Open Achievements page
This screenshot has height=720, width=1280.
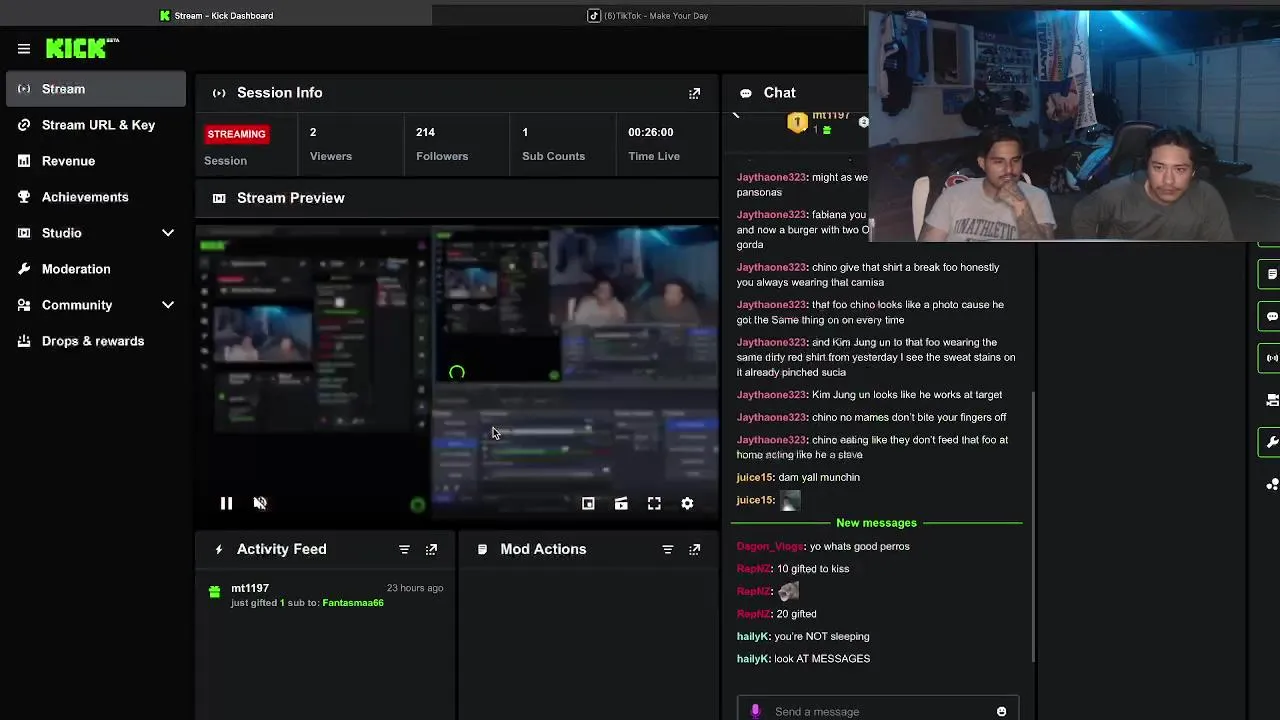tap(96, 197)
